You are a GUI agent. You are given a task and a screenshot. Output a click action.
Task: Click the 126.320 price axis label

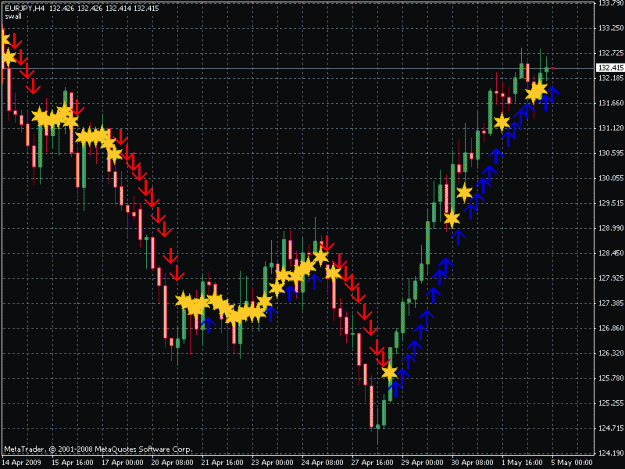(611, 353)
